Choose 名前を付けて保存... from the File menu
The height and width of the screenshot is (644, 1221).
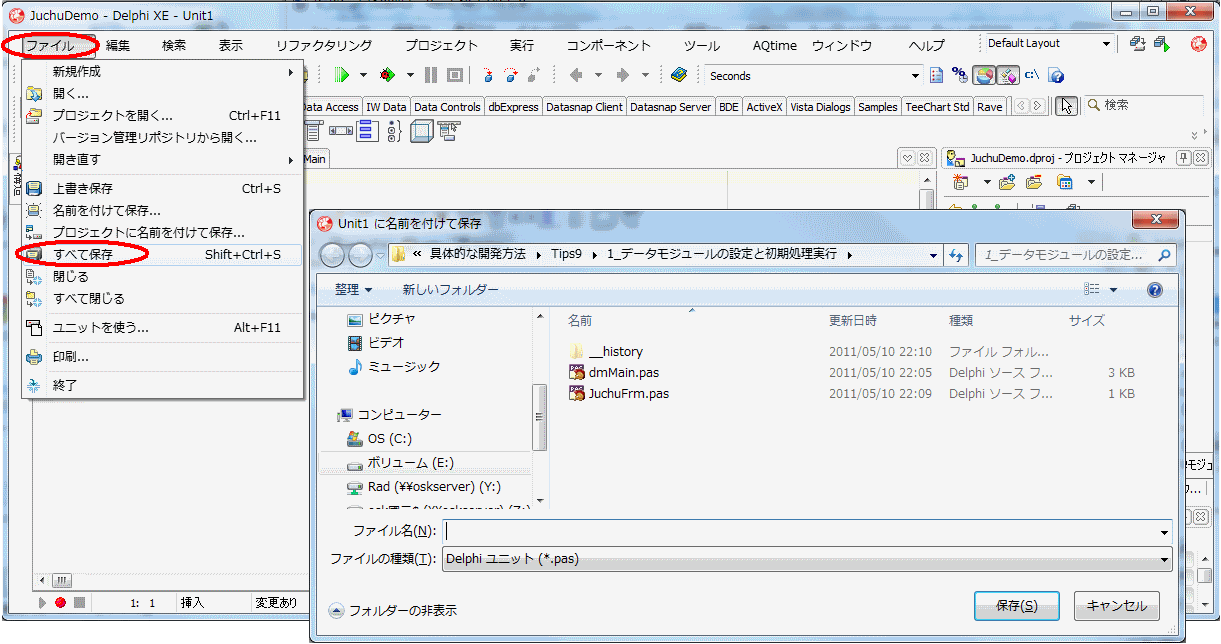tap(162, 210)
